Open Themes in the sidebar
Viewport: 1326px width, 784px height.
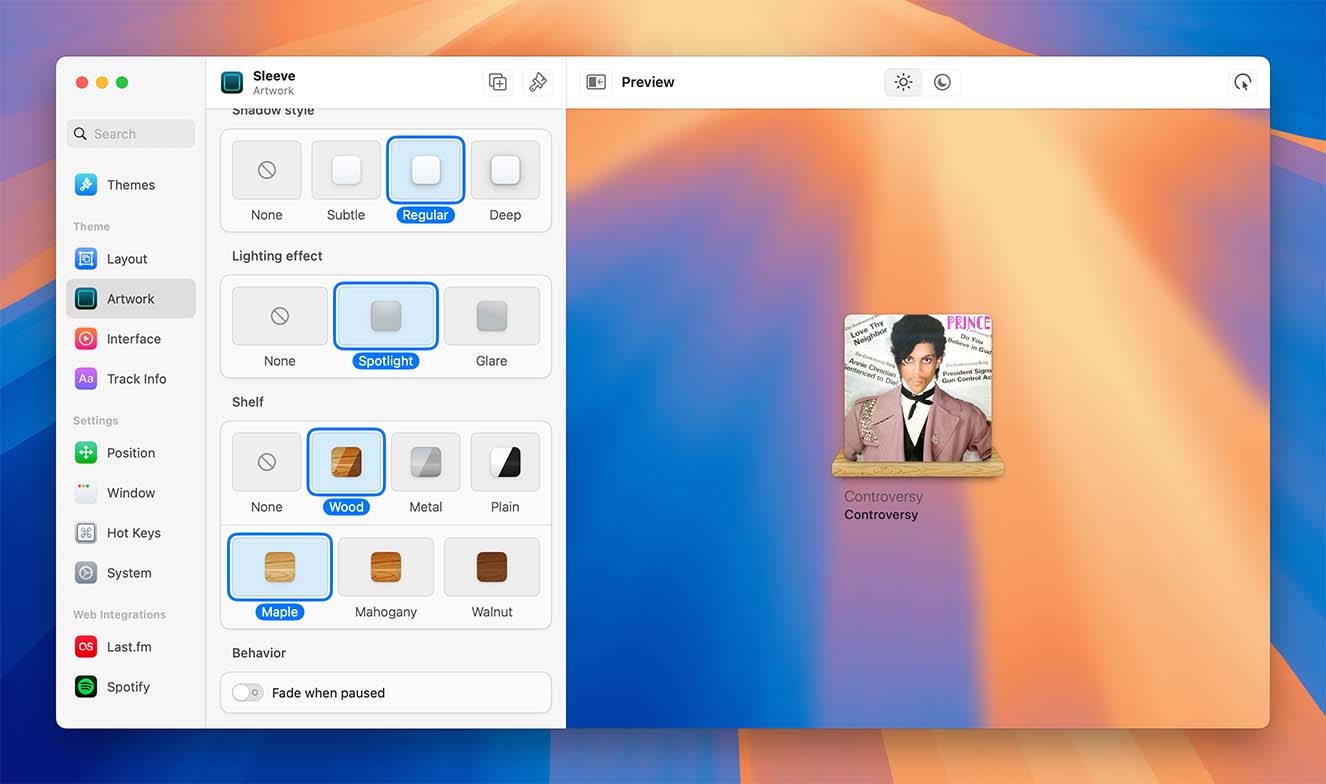point(130,185)
